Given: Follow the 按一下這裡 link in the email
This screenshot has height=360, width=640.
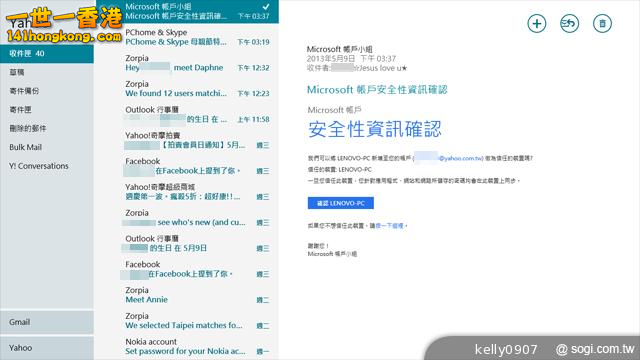Looking at the screenshot, I should point(389,226).
